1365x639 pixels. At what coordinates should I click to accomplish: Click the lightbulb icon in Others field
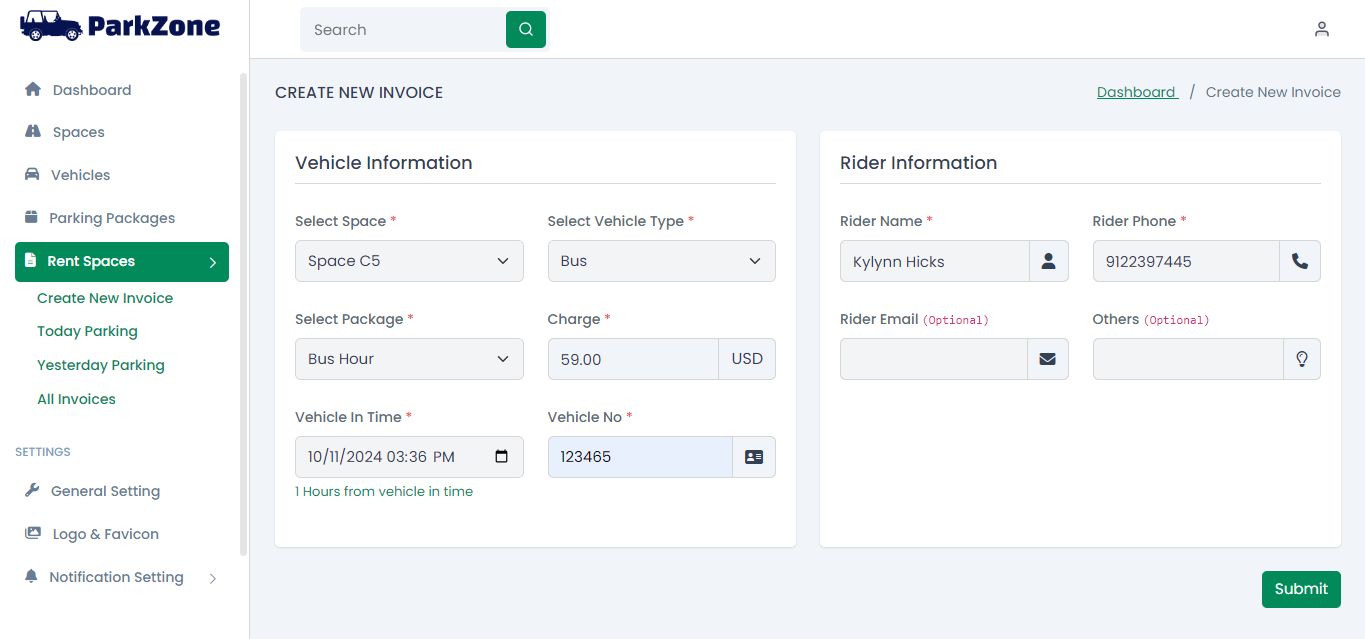point(1301,359)
